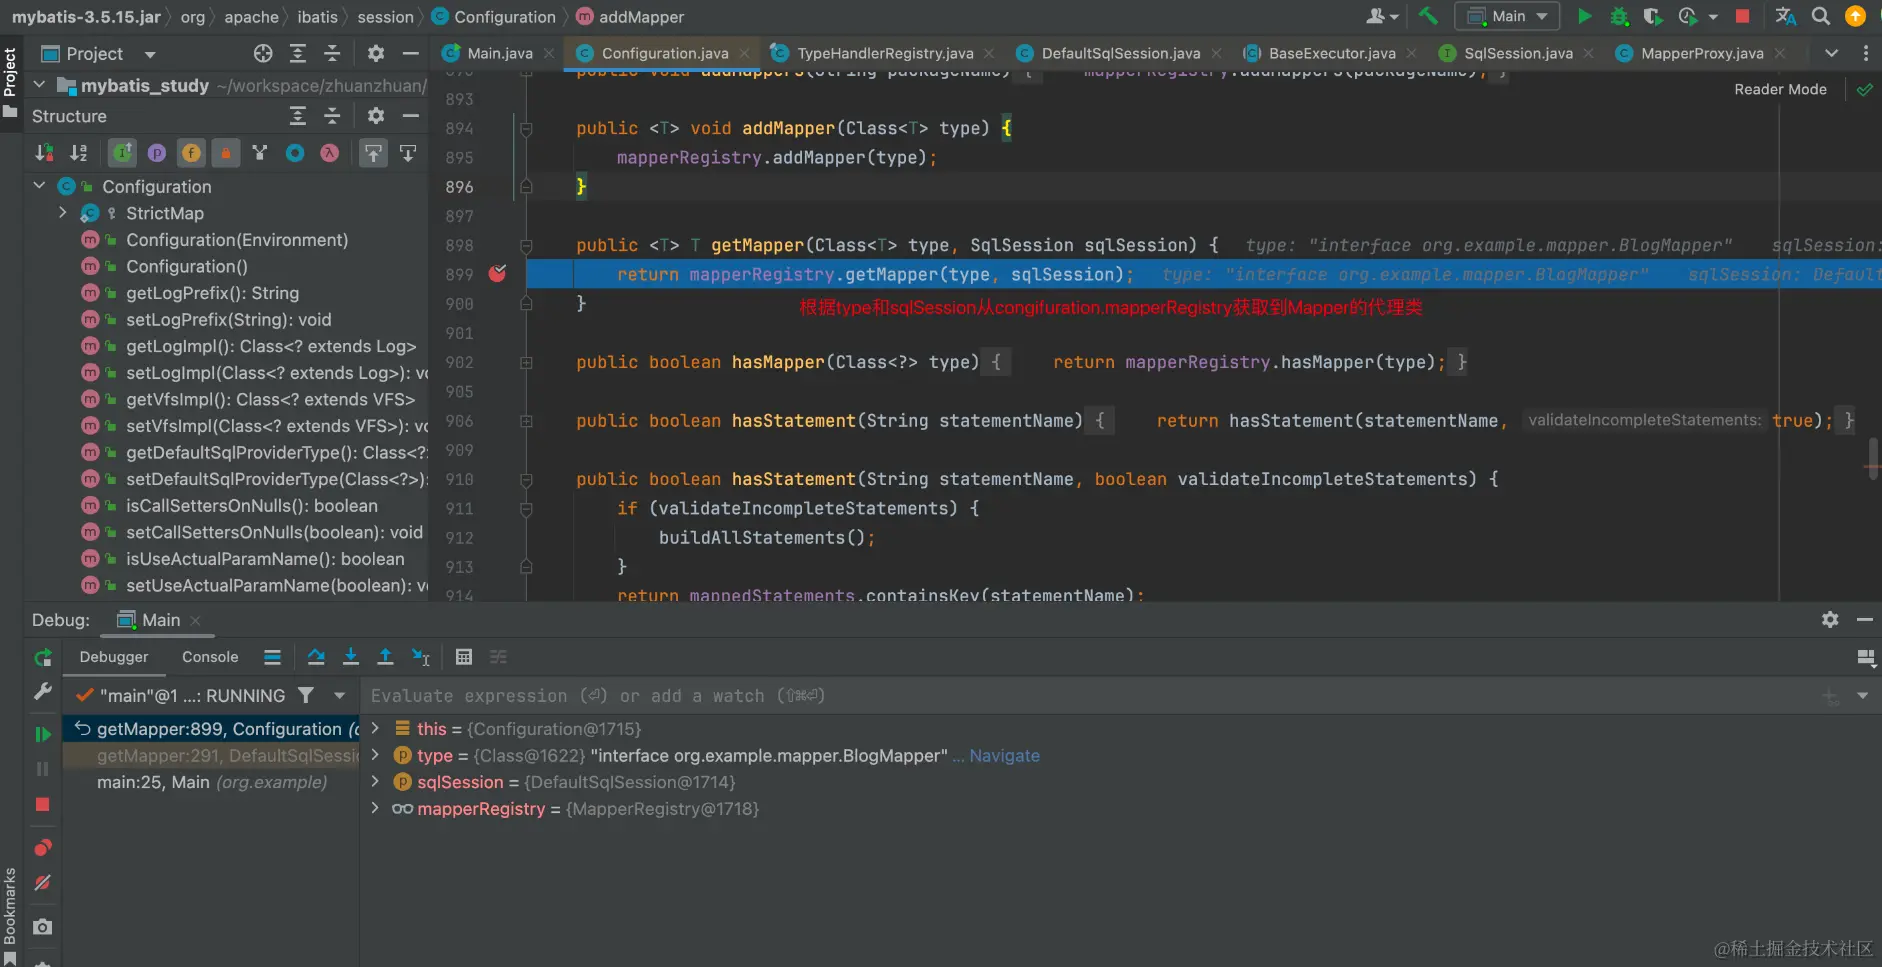The height and width of the screenshot is (967, 1882).
Task: Resume program in debug sidebar
Action: pyautogui.click(x=42, y=734)
